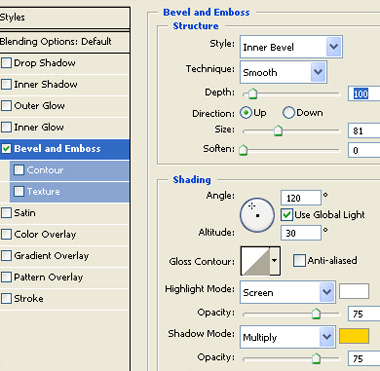Select the Drop Shadow style label

(45, 63)
